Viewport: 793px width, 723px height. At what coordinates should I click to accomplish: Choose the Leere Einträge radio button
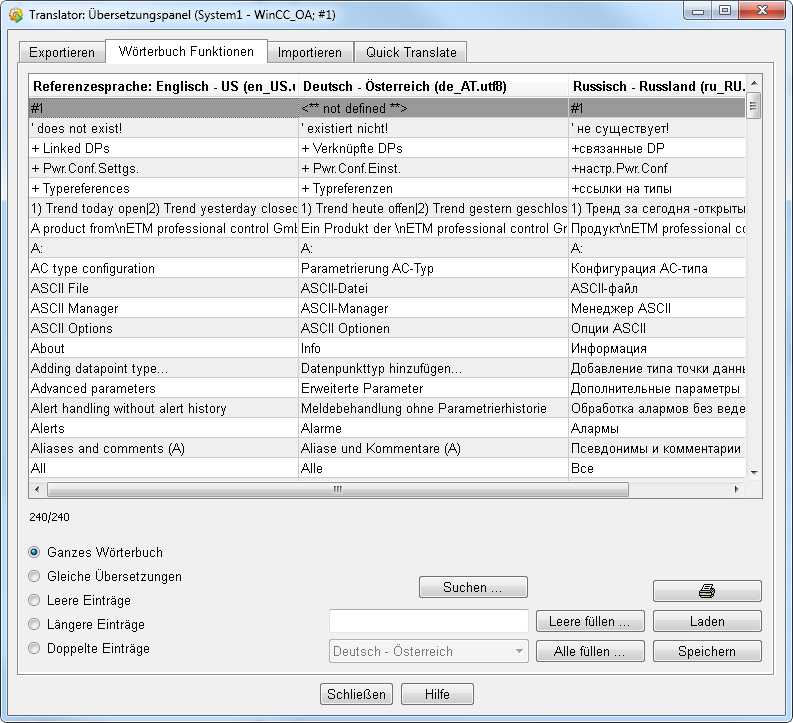(x=35, y=600)
